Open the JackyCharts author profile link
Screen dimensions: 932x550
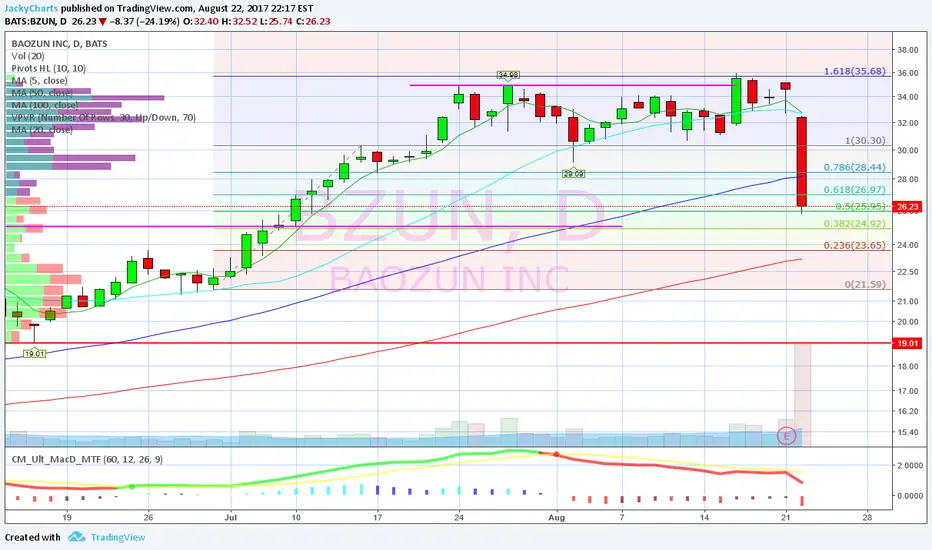32,9
